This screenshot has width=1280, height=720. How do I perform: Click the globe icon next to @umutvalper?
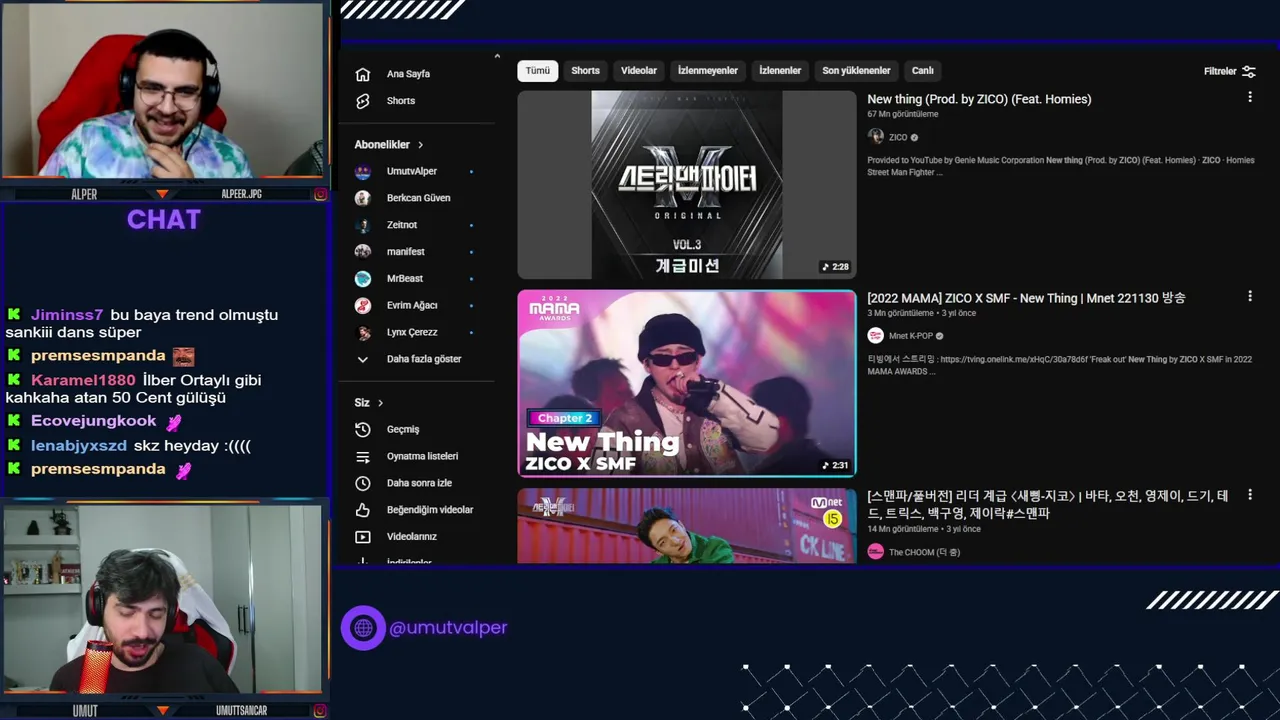tap(363, 628)
